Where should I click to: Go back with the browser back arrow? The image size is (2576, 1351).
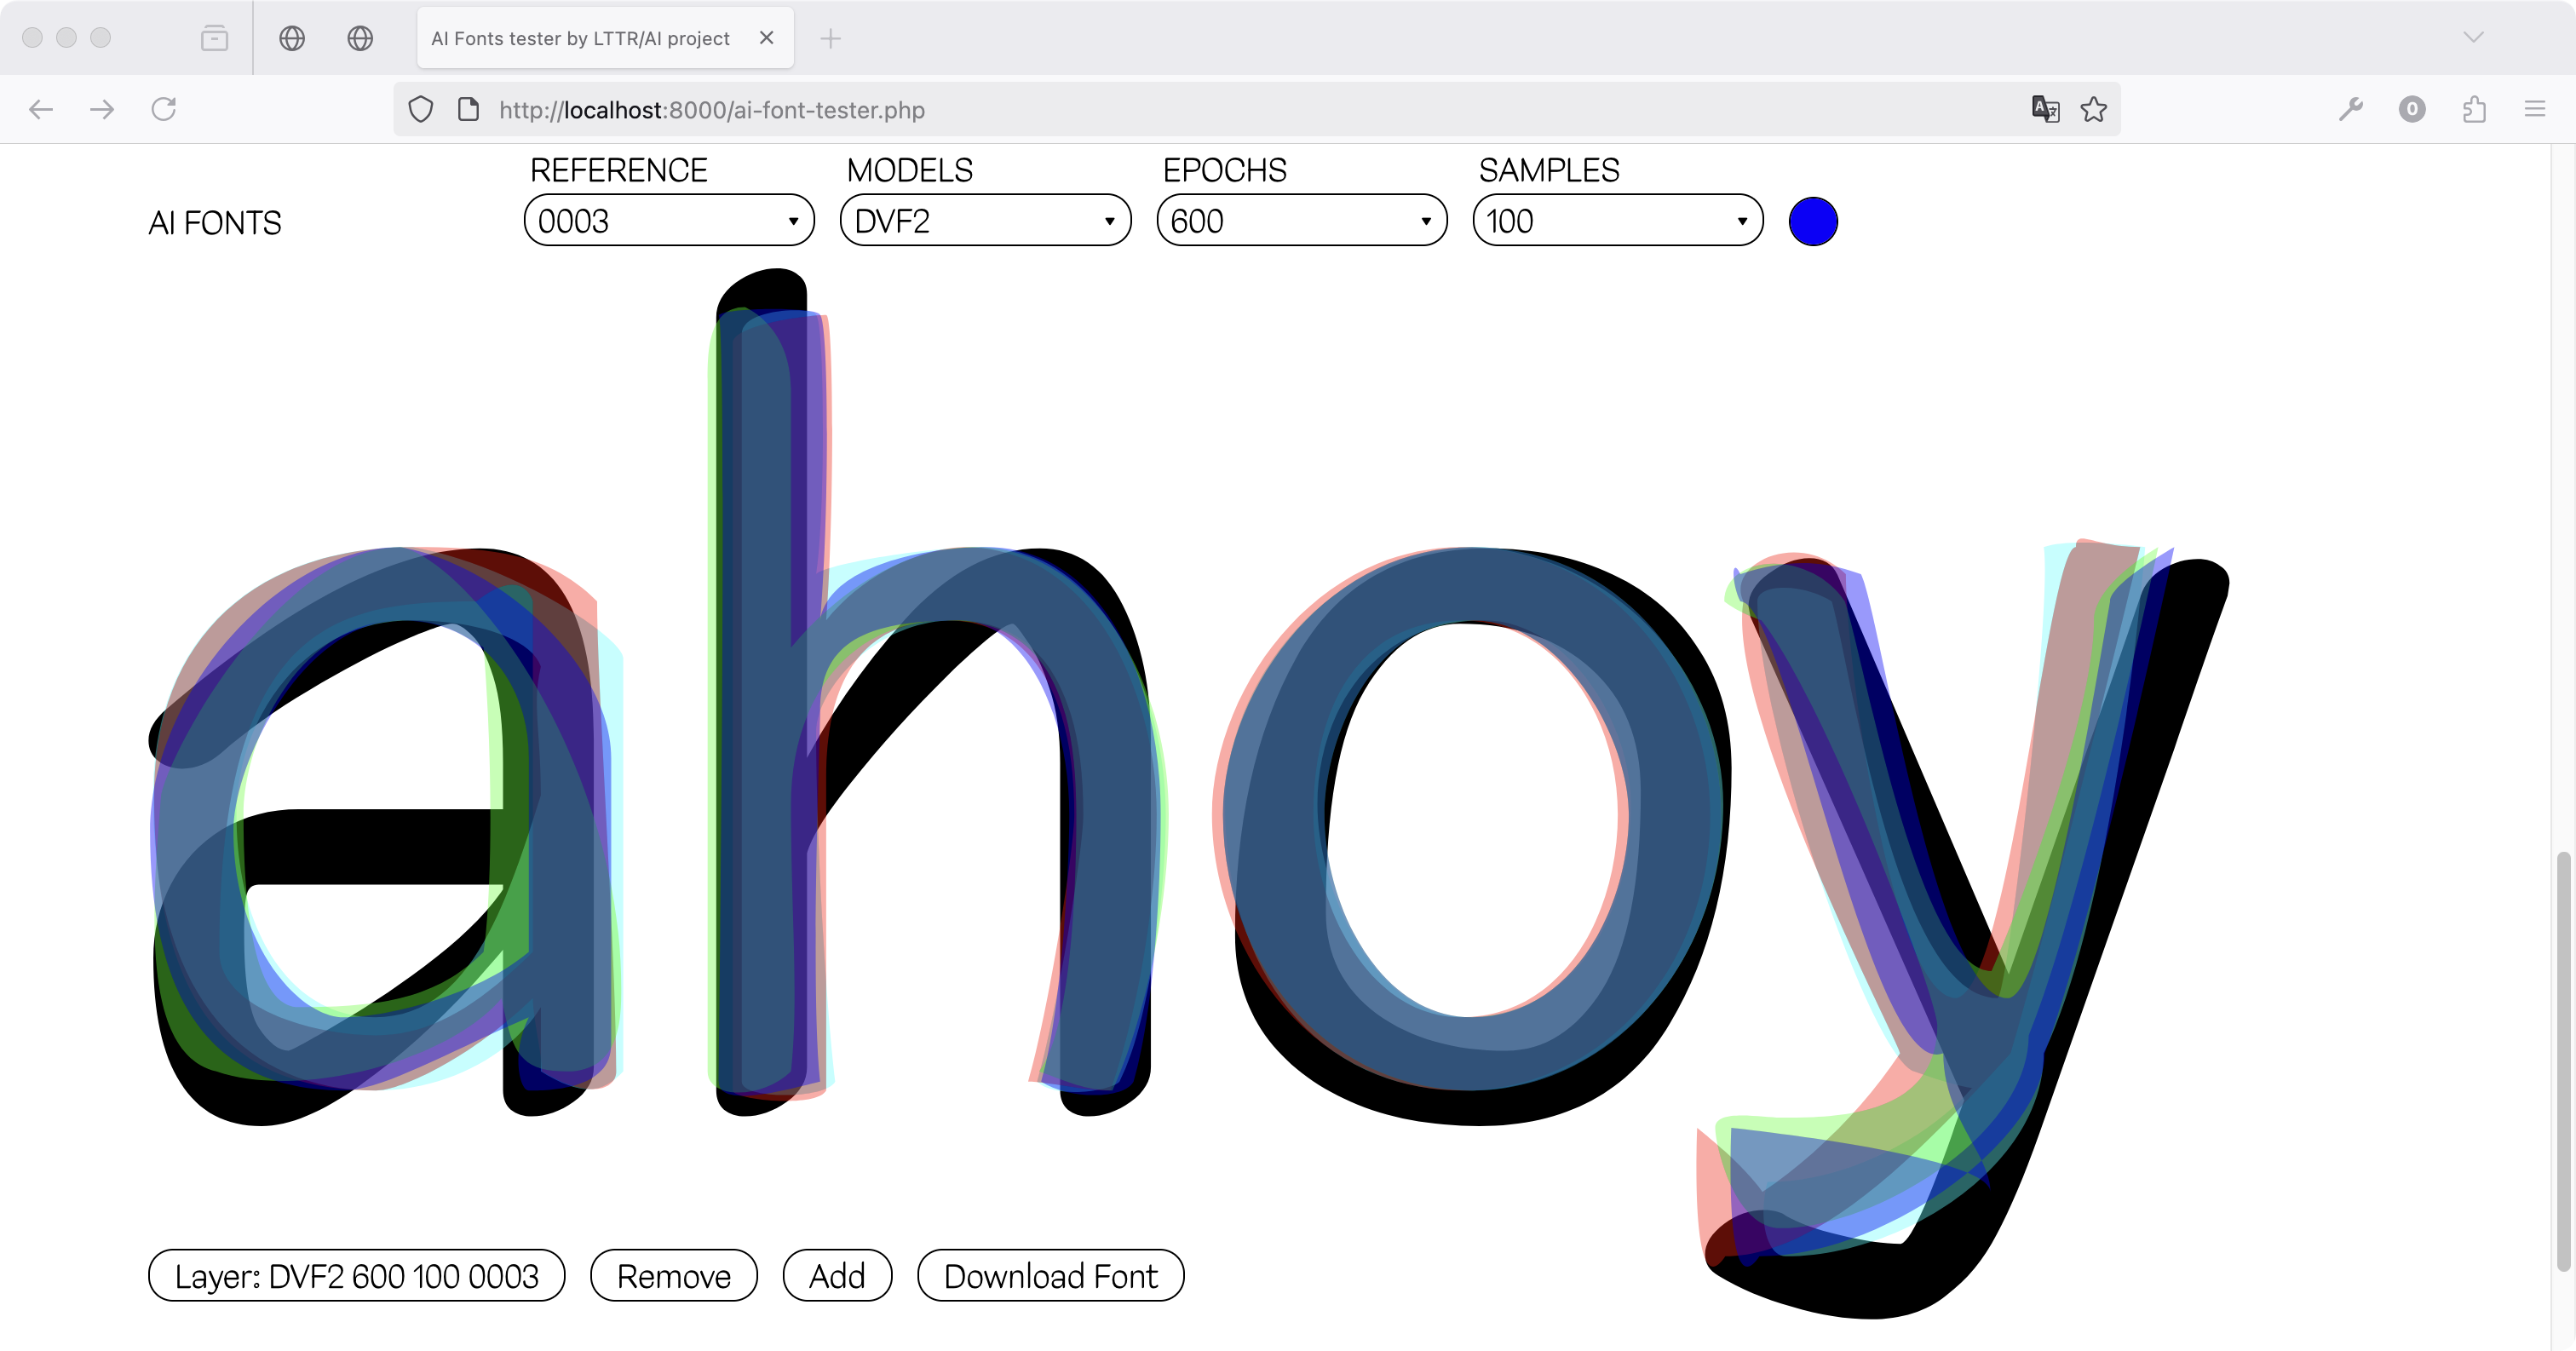coord(41,109)
